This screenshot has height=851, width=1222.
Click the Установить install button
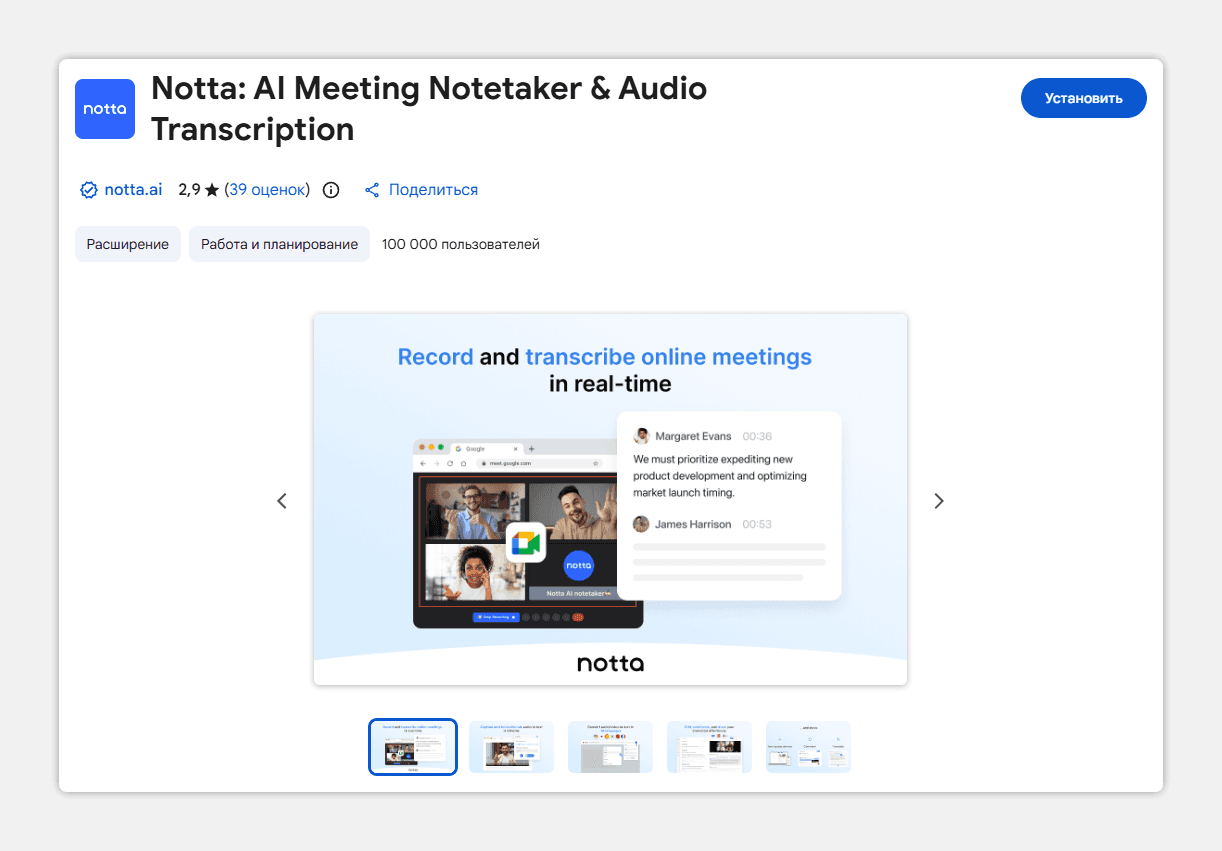1083,98
